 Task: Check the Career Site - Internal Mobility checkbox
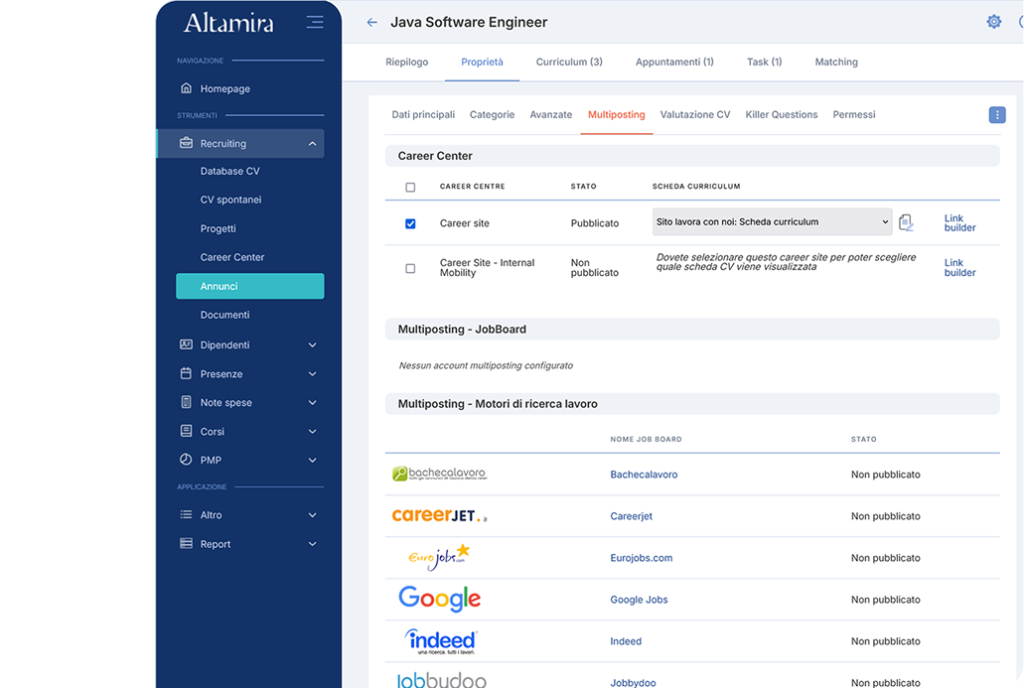[410, 268]
